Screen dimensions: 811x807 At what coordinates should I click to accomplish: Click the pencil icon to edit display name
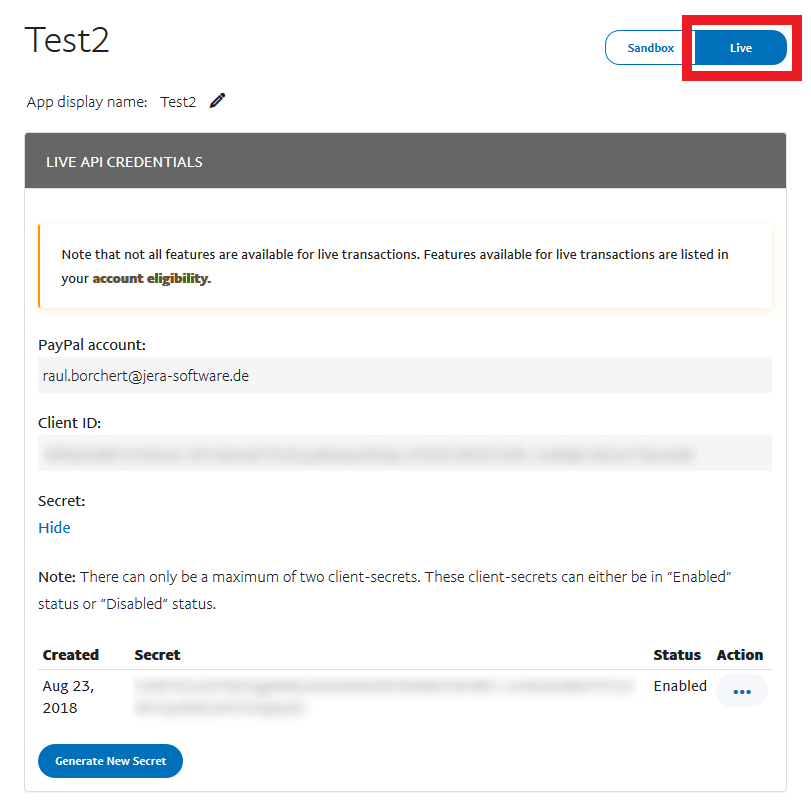218,101
